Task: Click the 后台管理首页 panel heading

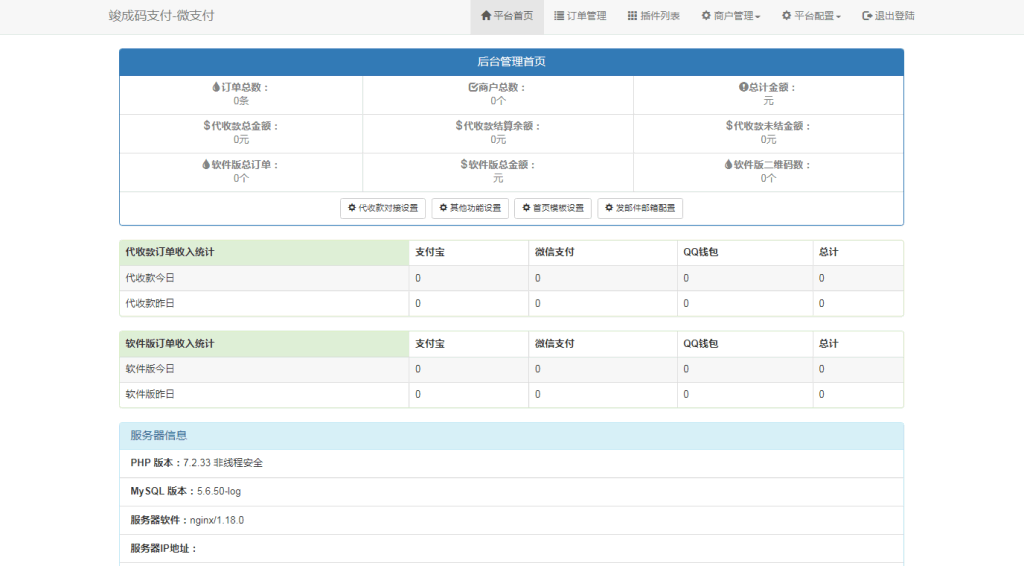Action: coord(511,62)
